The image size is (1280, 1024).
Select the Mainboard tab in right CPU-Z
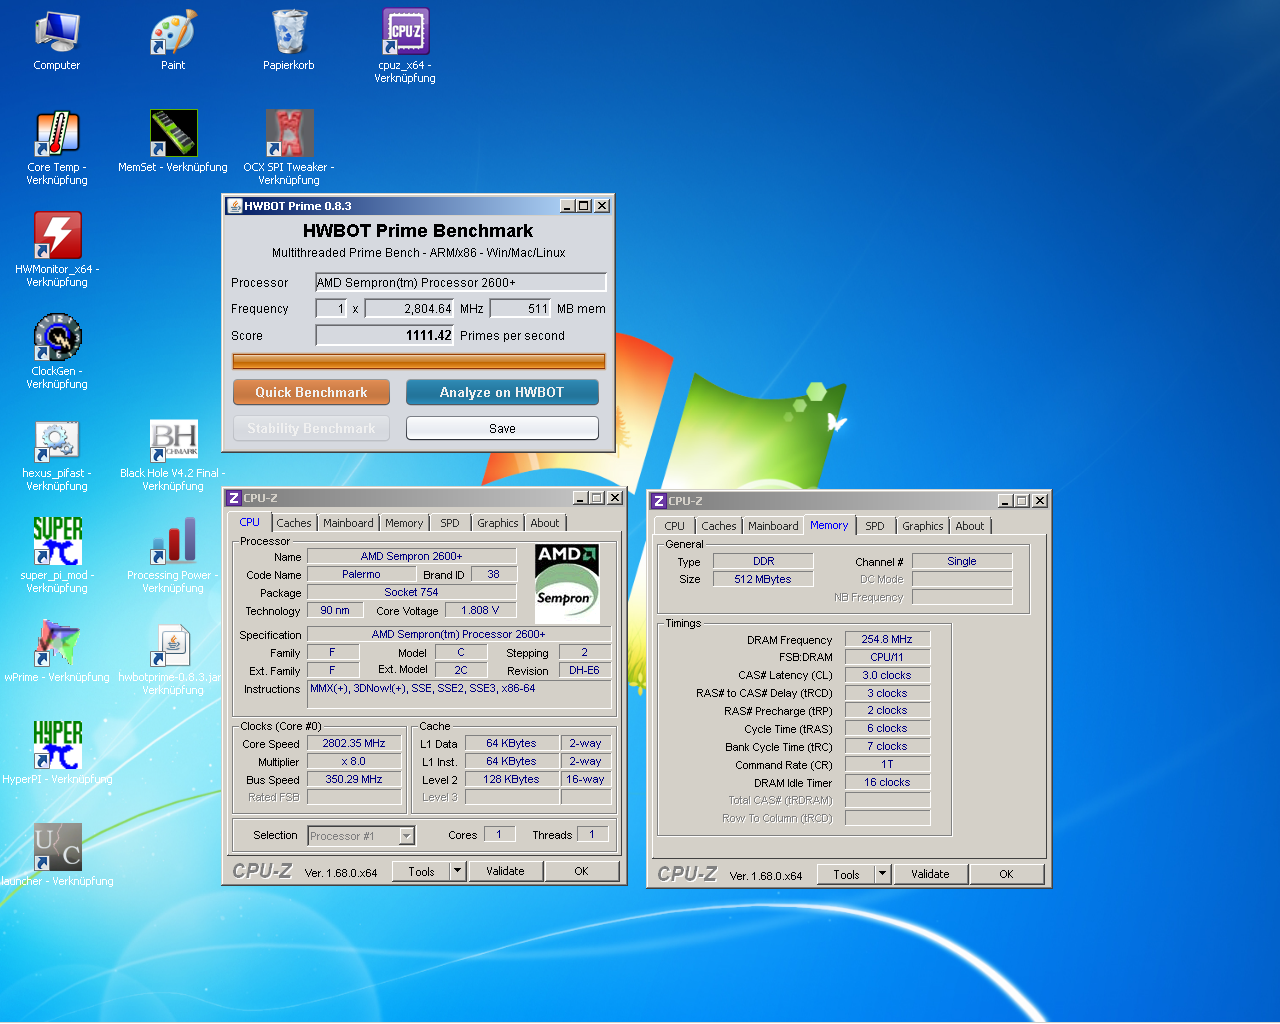[x=773, y=526]
